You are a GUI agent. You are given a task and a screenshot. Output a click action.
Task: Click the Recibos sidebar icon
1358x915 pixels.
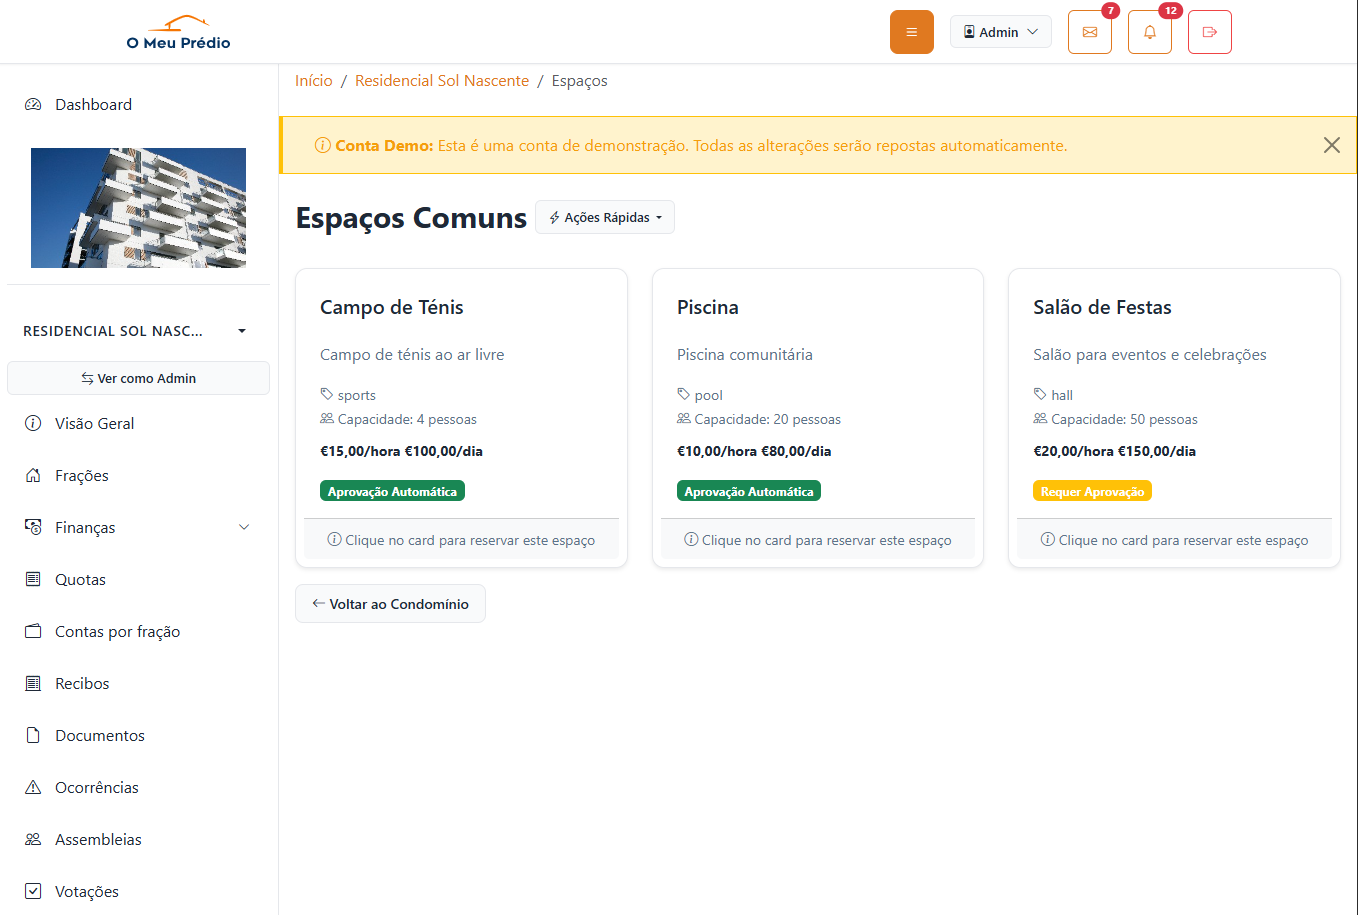33,683
